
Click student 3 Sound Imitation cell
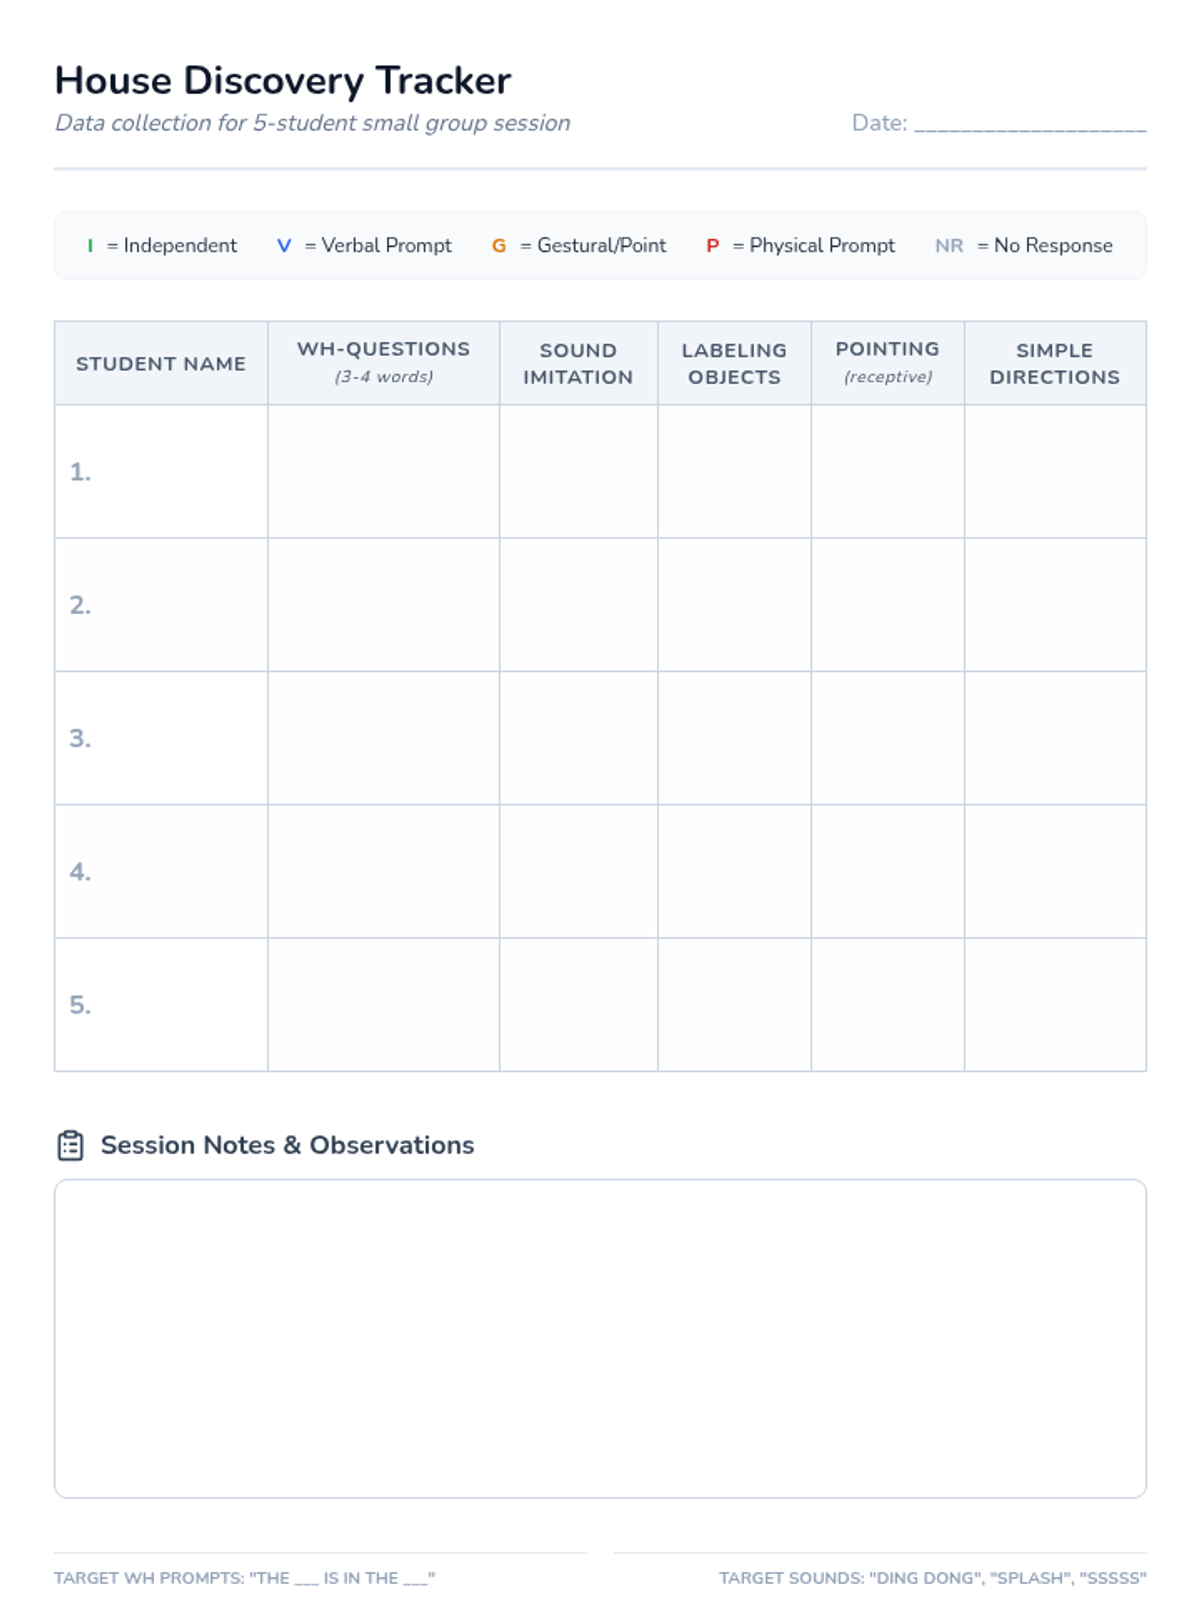pyautogui.click(x=578, y=738)
